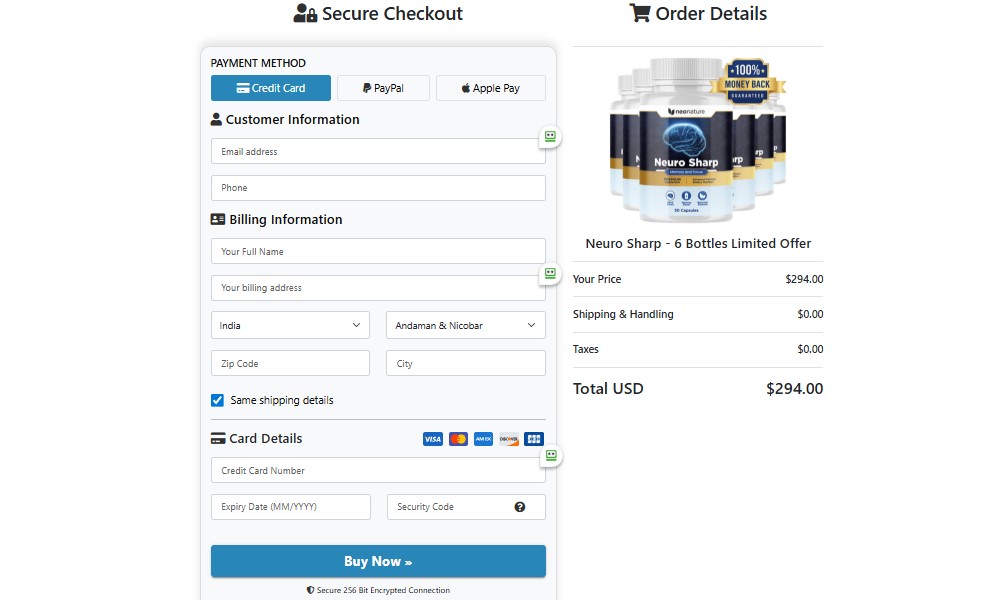Choose Apple Pay payment option
The height and width of the screenshot is (600, 988).
[490, 88]
